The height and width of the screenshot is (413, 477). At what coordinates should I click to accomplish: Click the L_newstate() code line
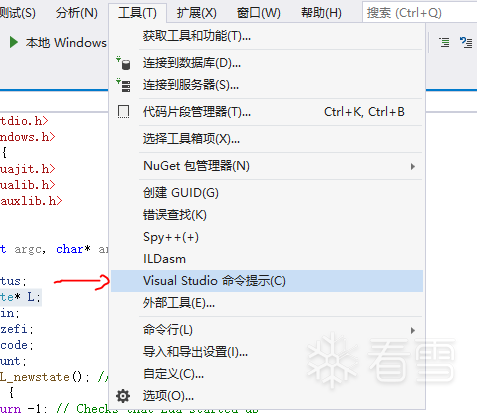45,377
